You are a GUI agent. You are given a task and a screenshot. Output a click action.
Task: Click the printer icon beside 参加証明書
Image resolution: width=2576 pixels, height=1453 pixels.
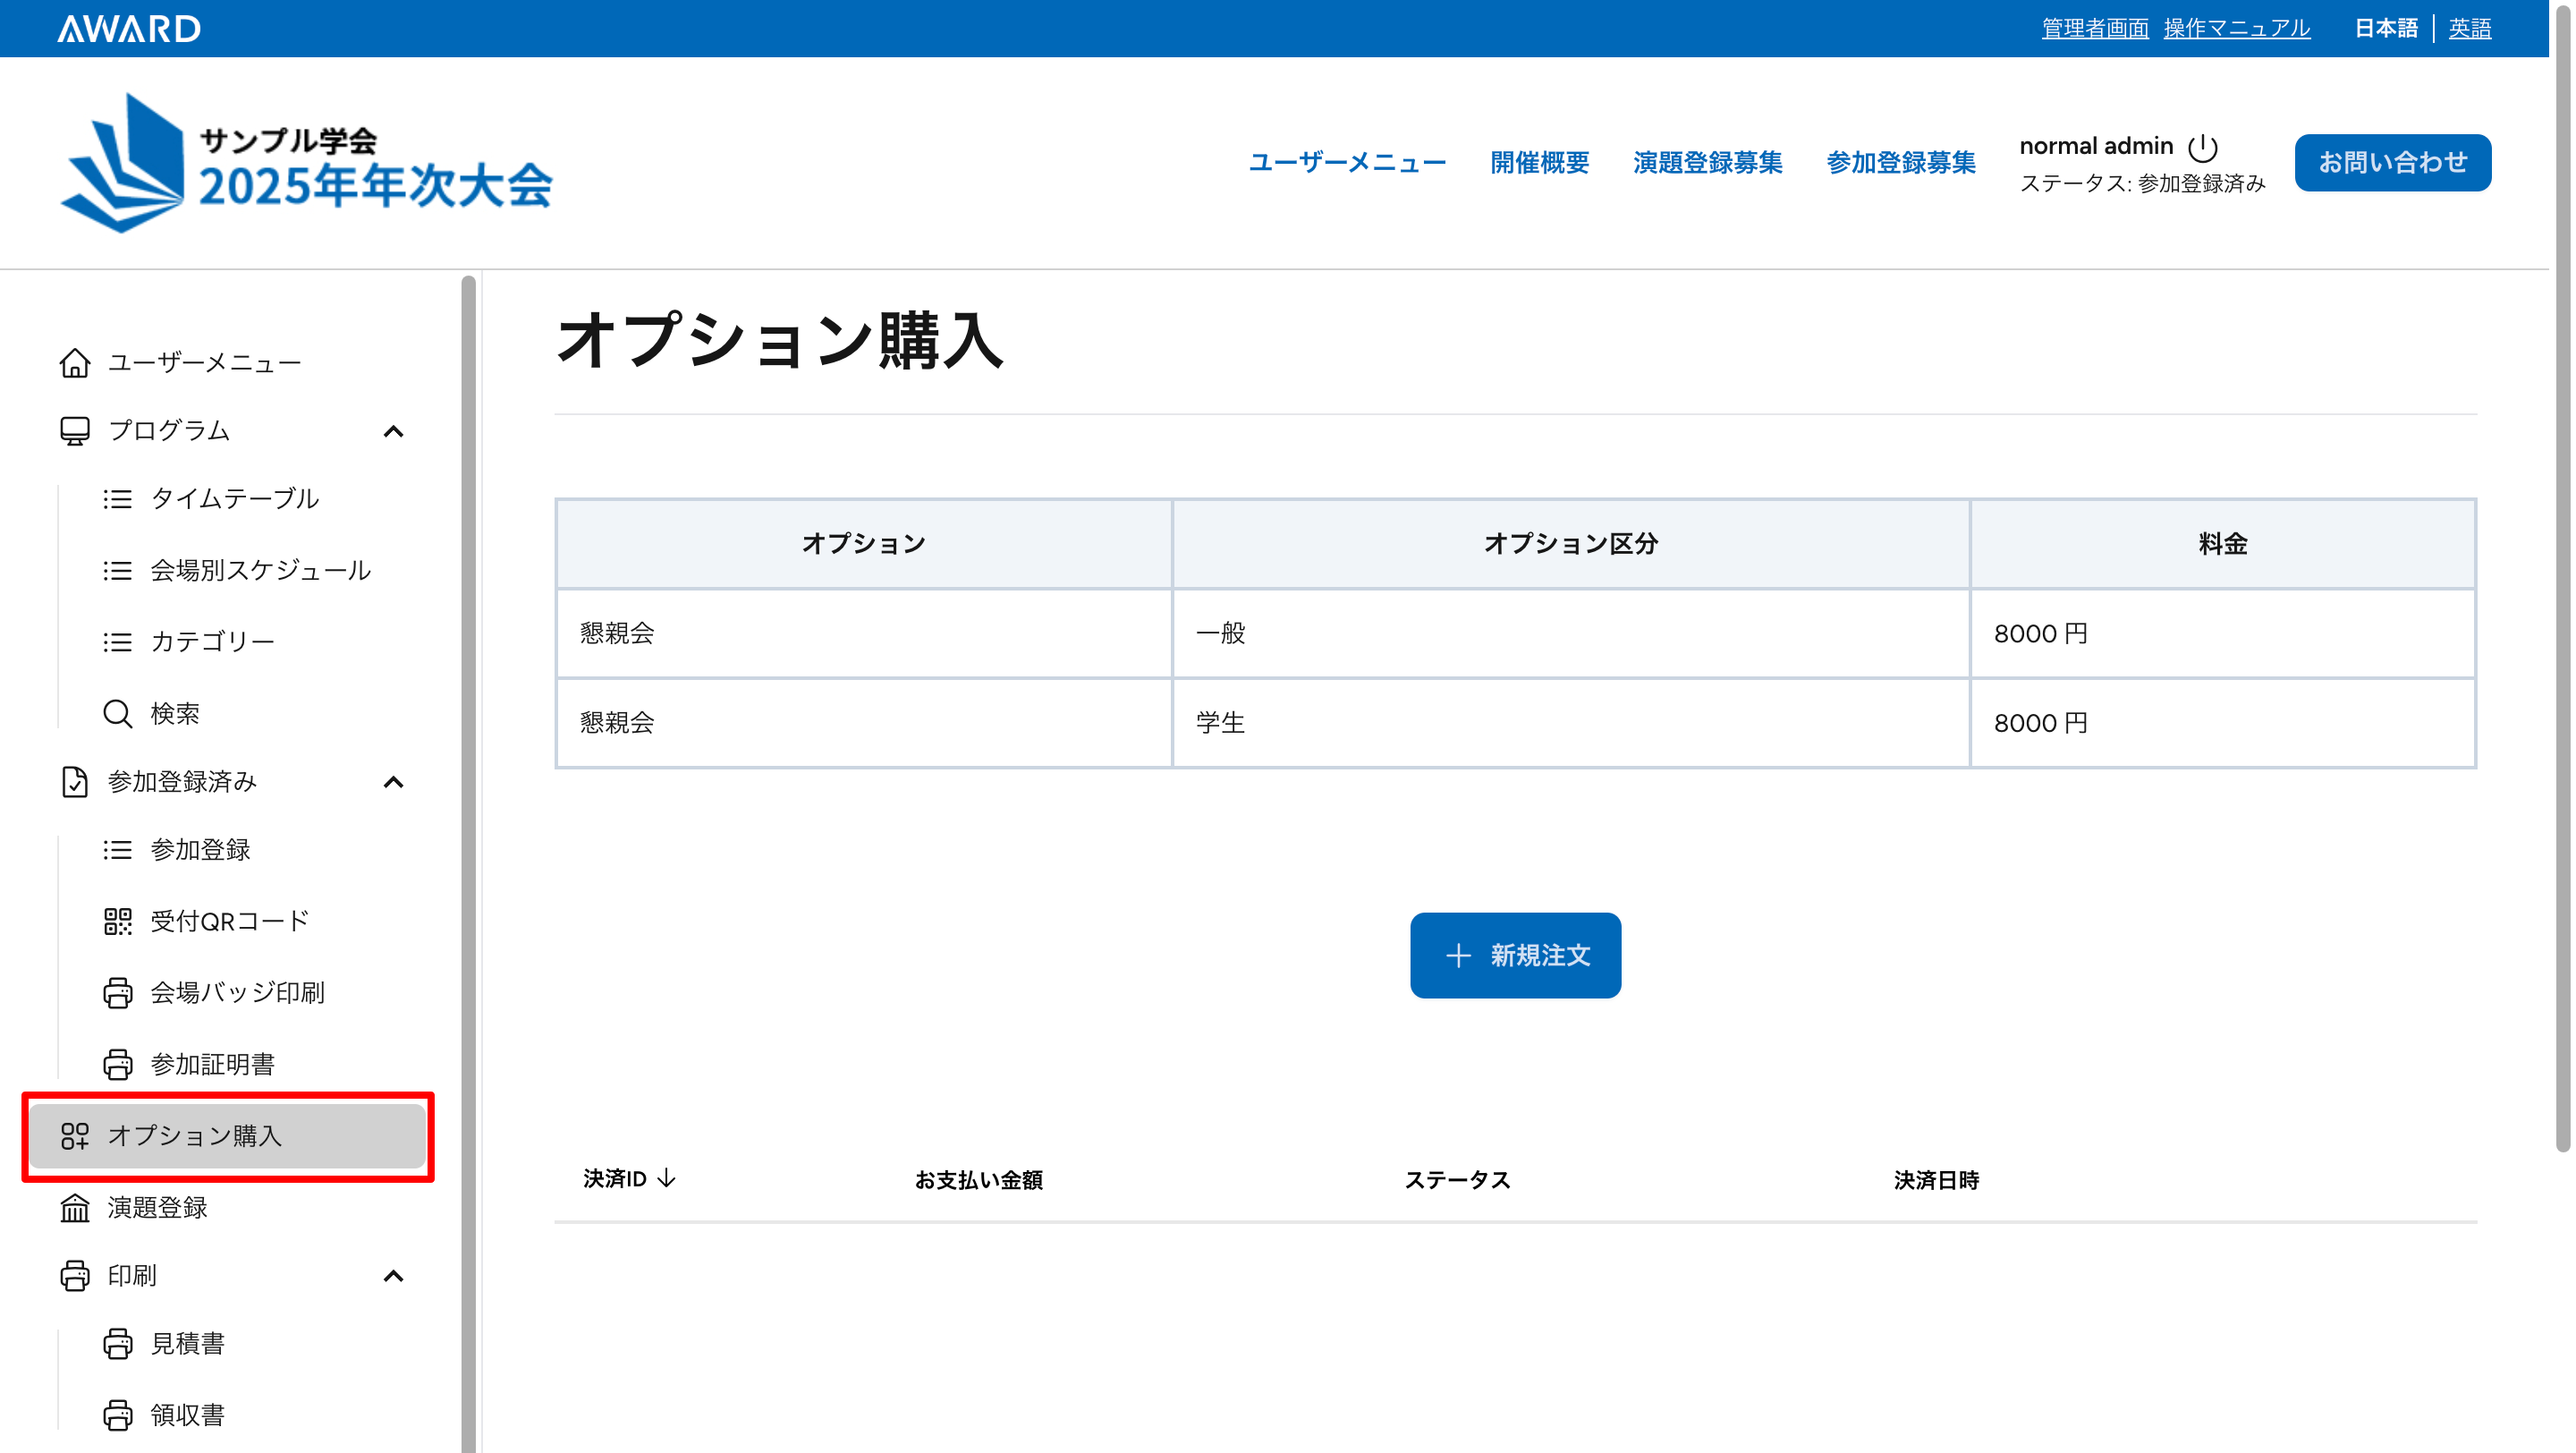click(x=117, y=1064)
